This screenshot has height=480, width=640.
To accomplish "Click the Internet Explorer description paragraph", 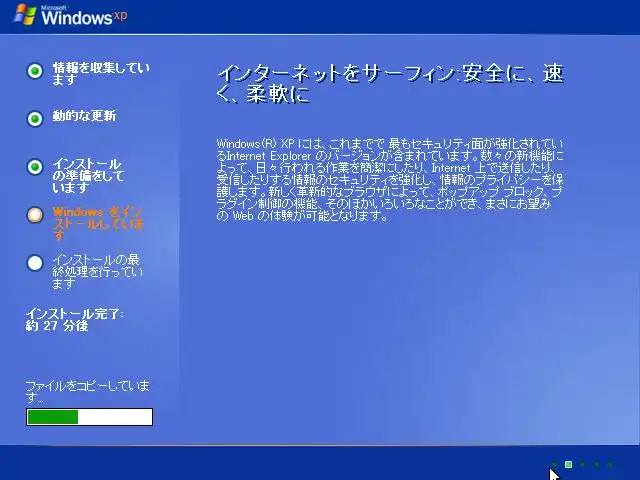I will (390, 180).
